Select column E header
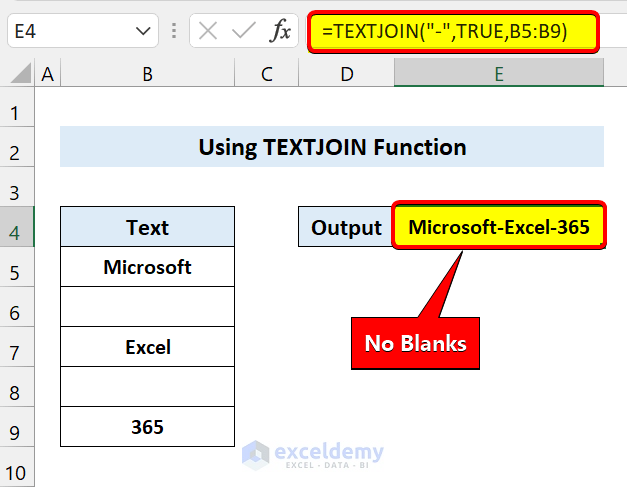This screenshot has width=627, height=487. tap(499, 74)
